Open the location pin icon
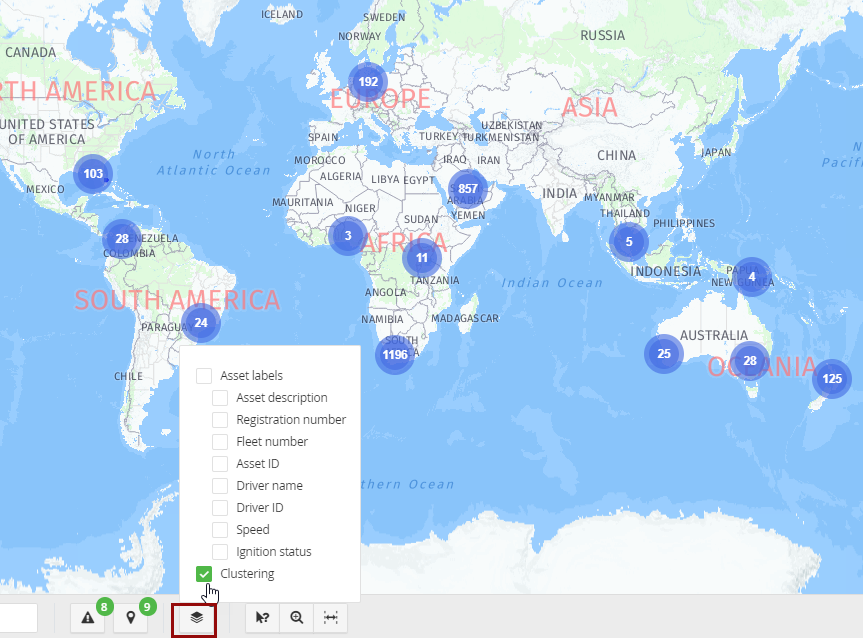The image size is (863, 638). point(130,618)
